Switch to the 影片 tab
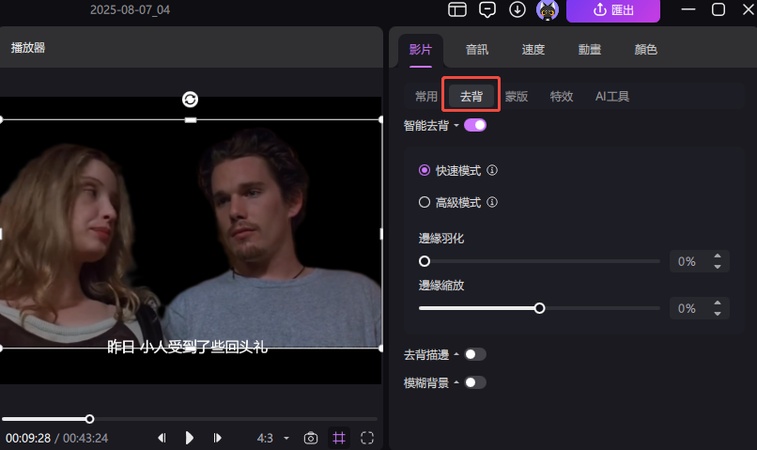757x450 pixels. point(420,50)
